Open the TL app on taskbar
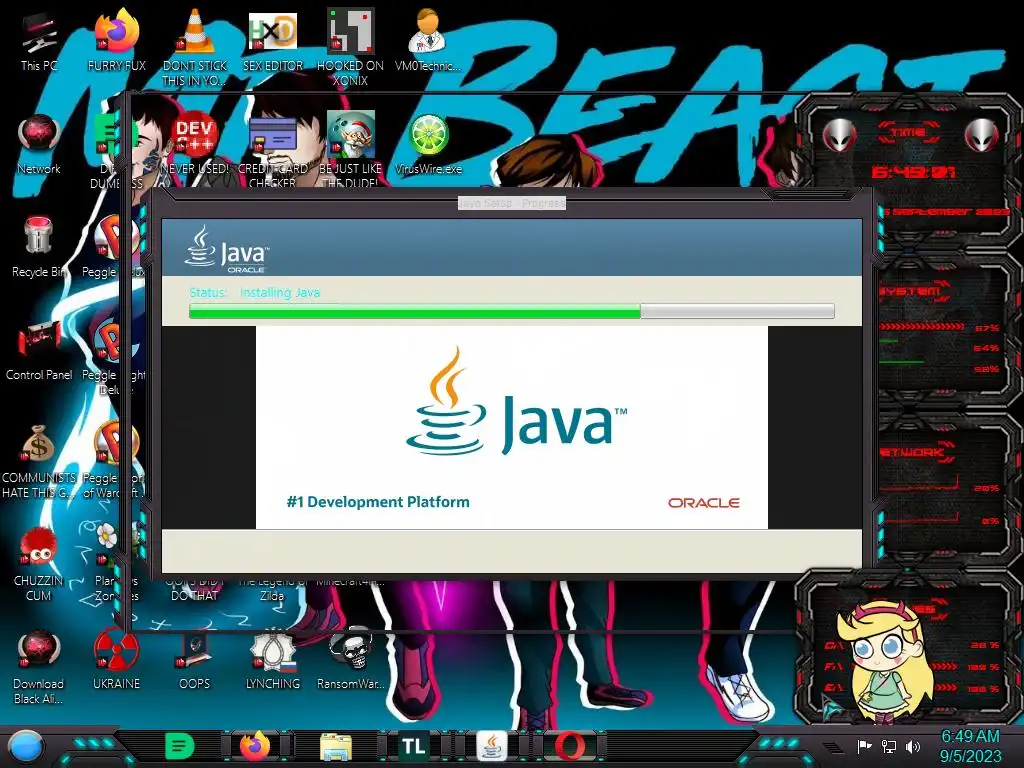The width and height of the screenshot is (1024, 768). click(x=413, y=746)
